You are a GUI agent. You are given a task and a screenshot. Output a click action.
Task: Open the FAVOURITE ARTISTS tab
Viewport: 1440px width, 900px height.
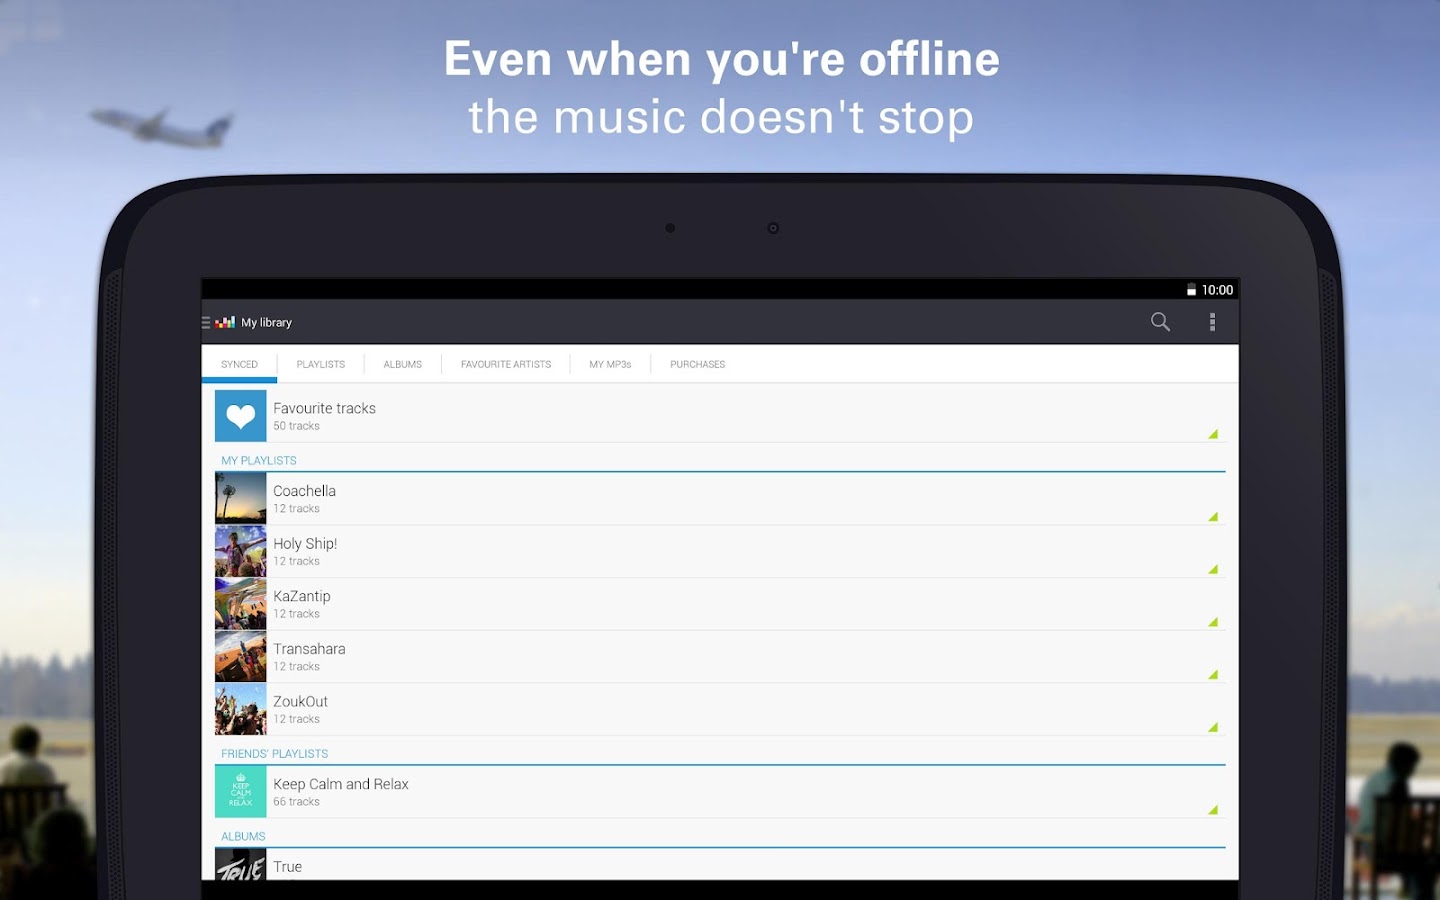click(506, 364)
